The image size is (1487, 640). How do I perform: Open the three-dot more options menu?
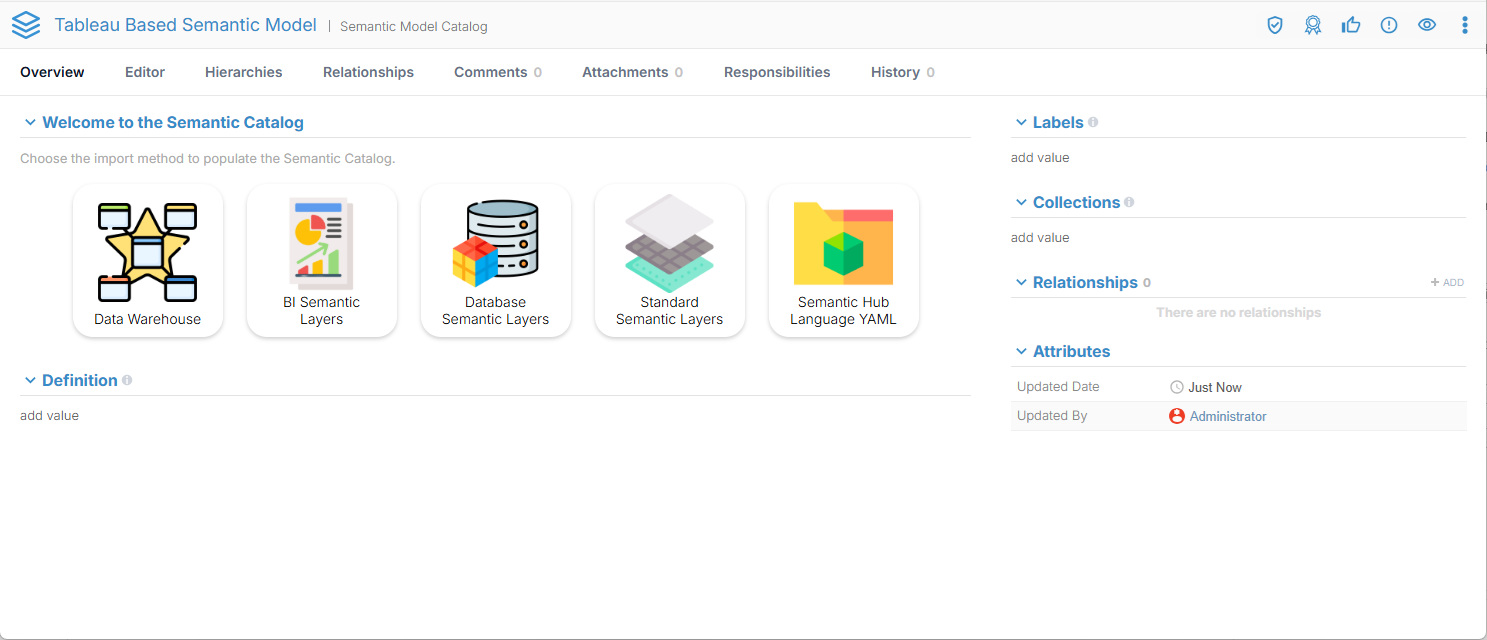point(1465,26)
